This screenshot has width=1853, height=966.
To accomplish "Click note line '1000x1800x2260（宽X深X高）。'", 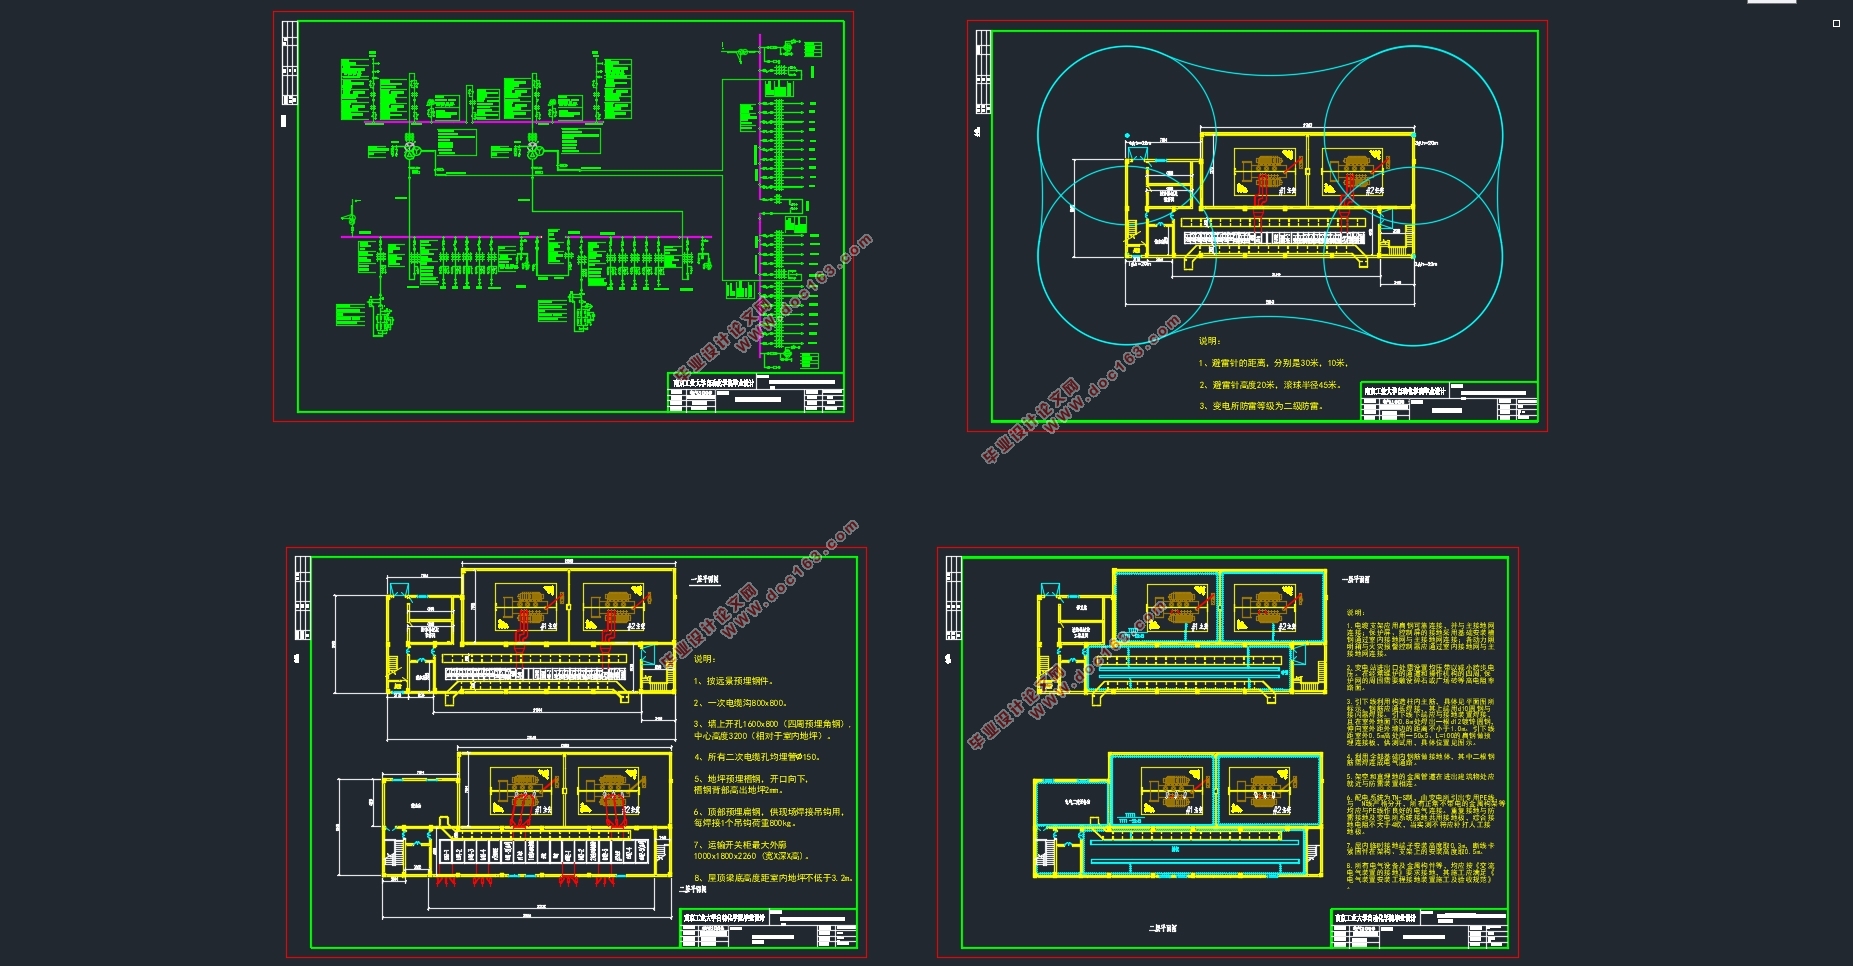I will [752, 856].
